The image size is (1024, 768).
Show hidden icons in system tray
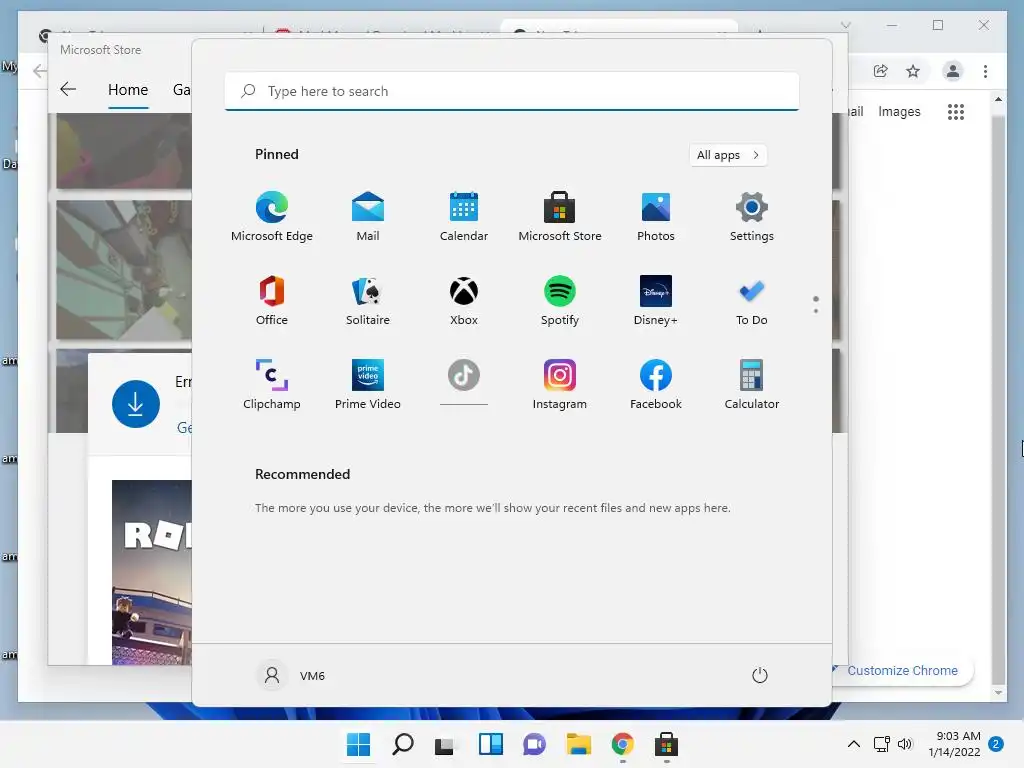pyautogui.click(x=854, y=744)
